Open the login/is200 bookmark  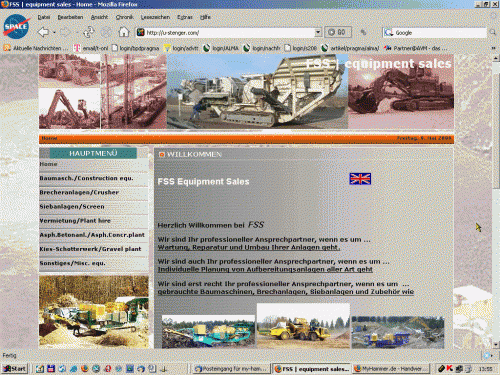pos(300,48)
